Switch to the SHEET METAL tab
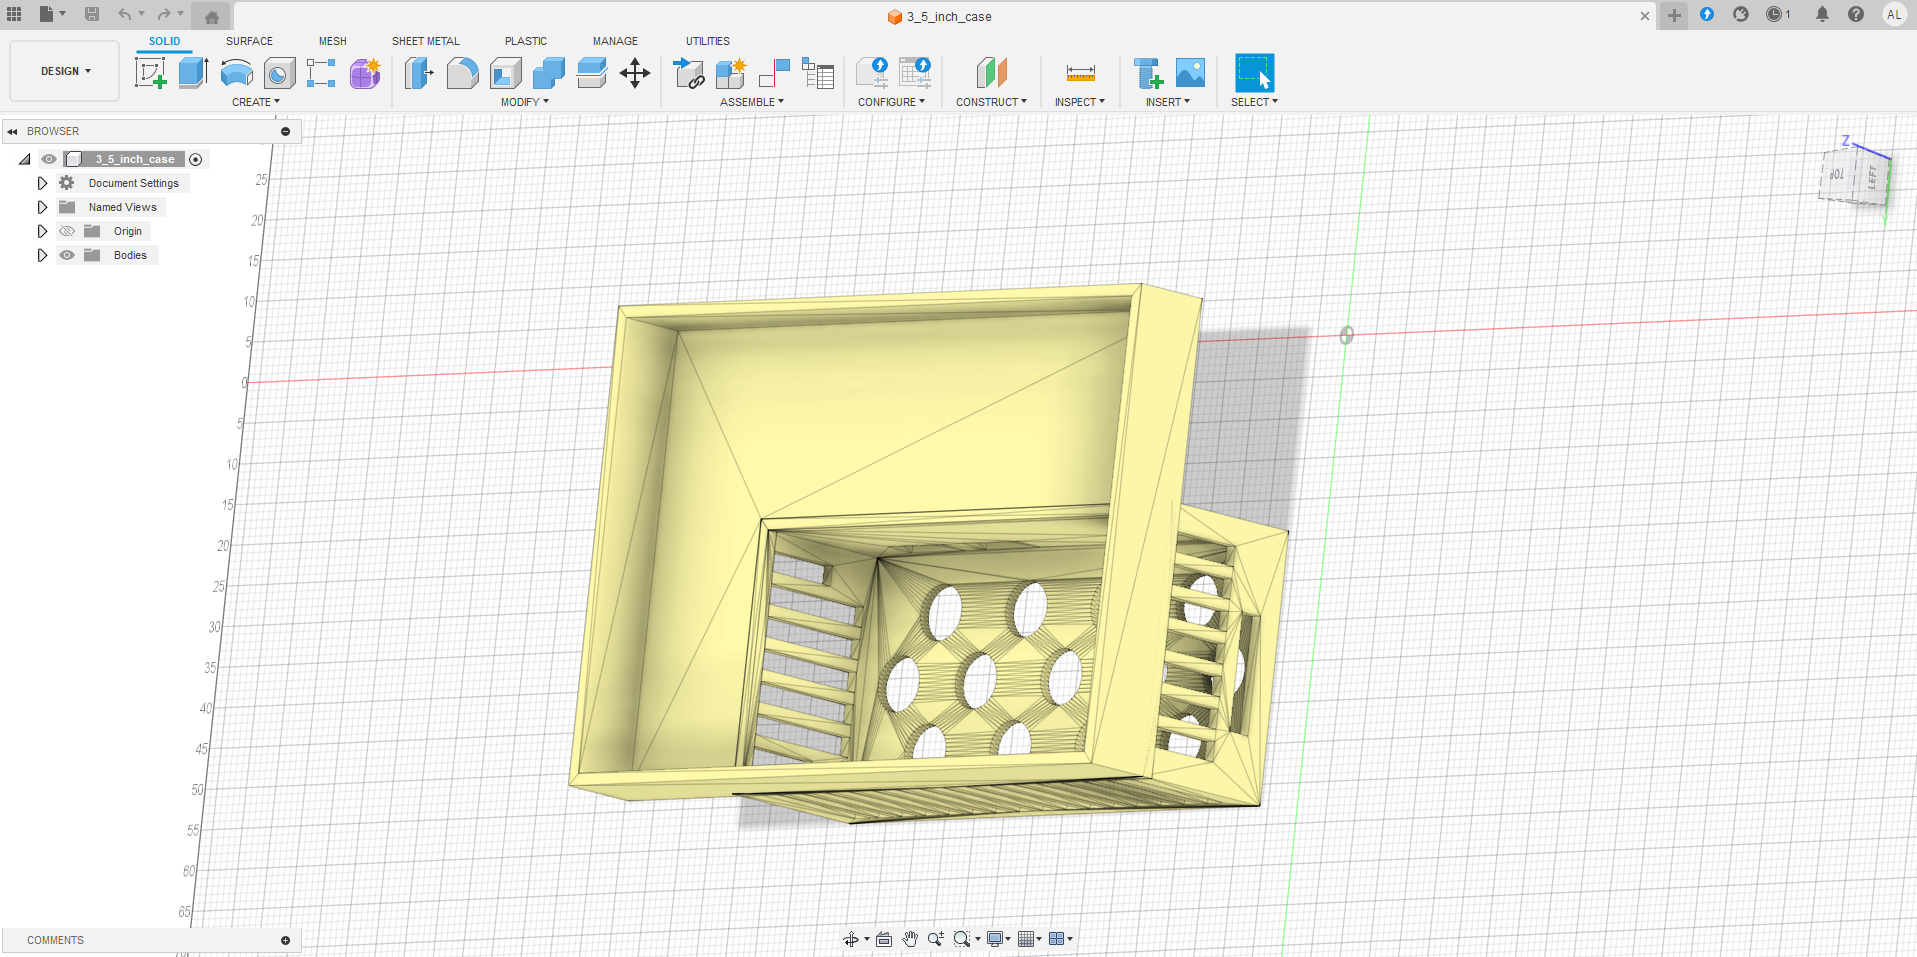1917x957 pixels. tap(425, 41)
